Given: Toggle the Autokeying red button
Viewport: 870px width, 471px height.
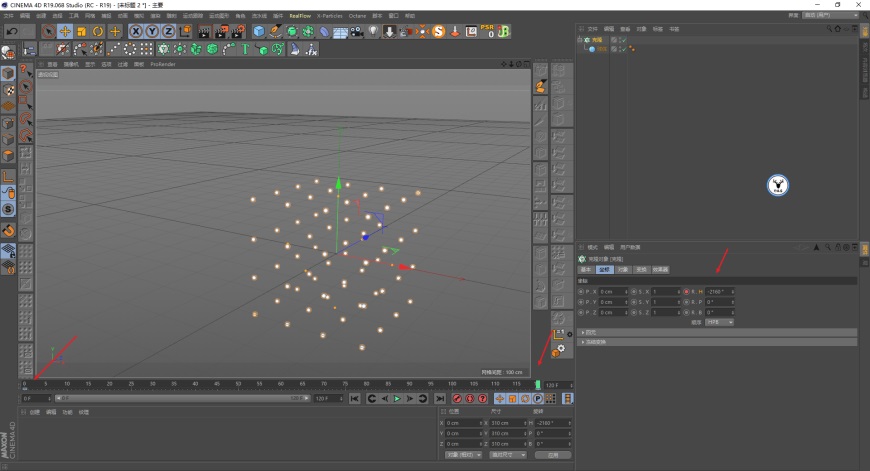Looking at the screenshot, I should click(x=470, y=399).
